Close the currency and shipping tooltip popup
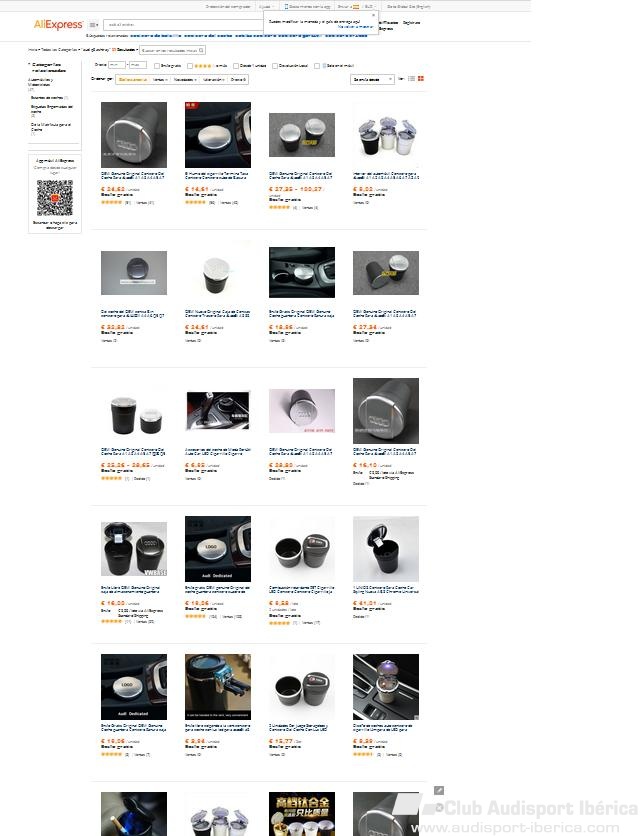 coord(373,15)
